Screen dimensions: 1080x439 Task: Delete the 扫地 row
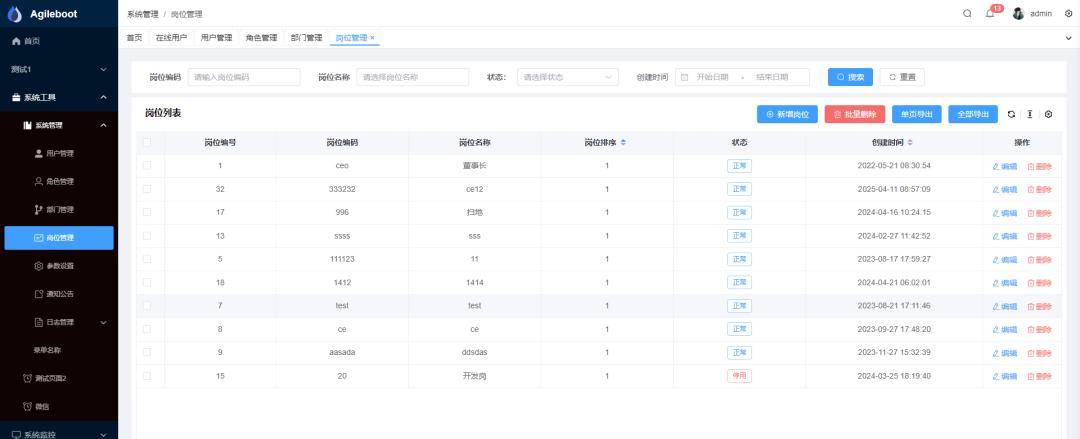[x=1039, y=213]
